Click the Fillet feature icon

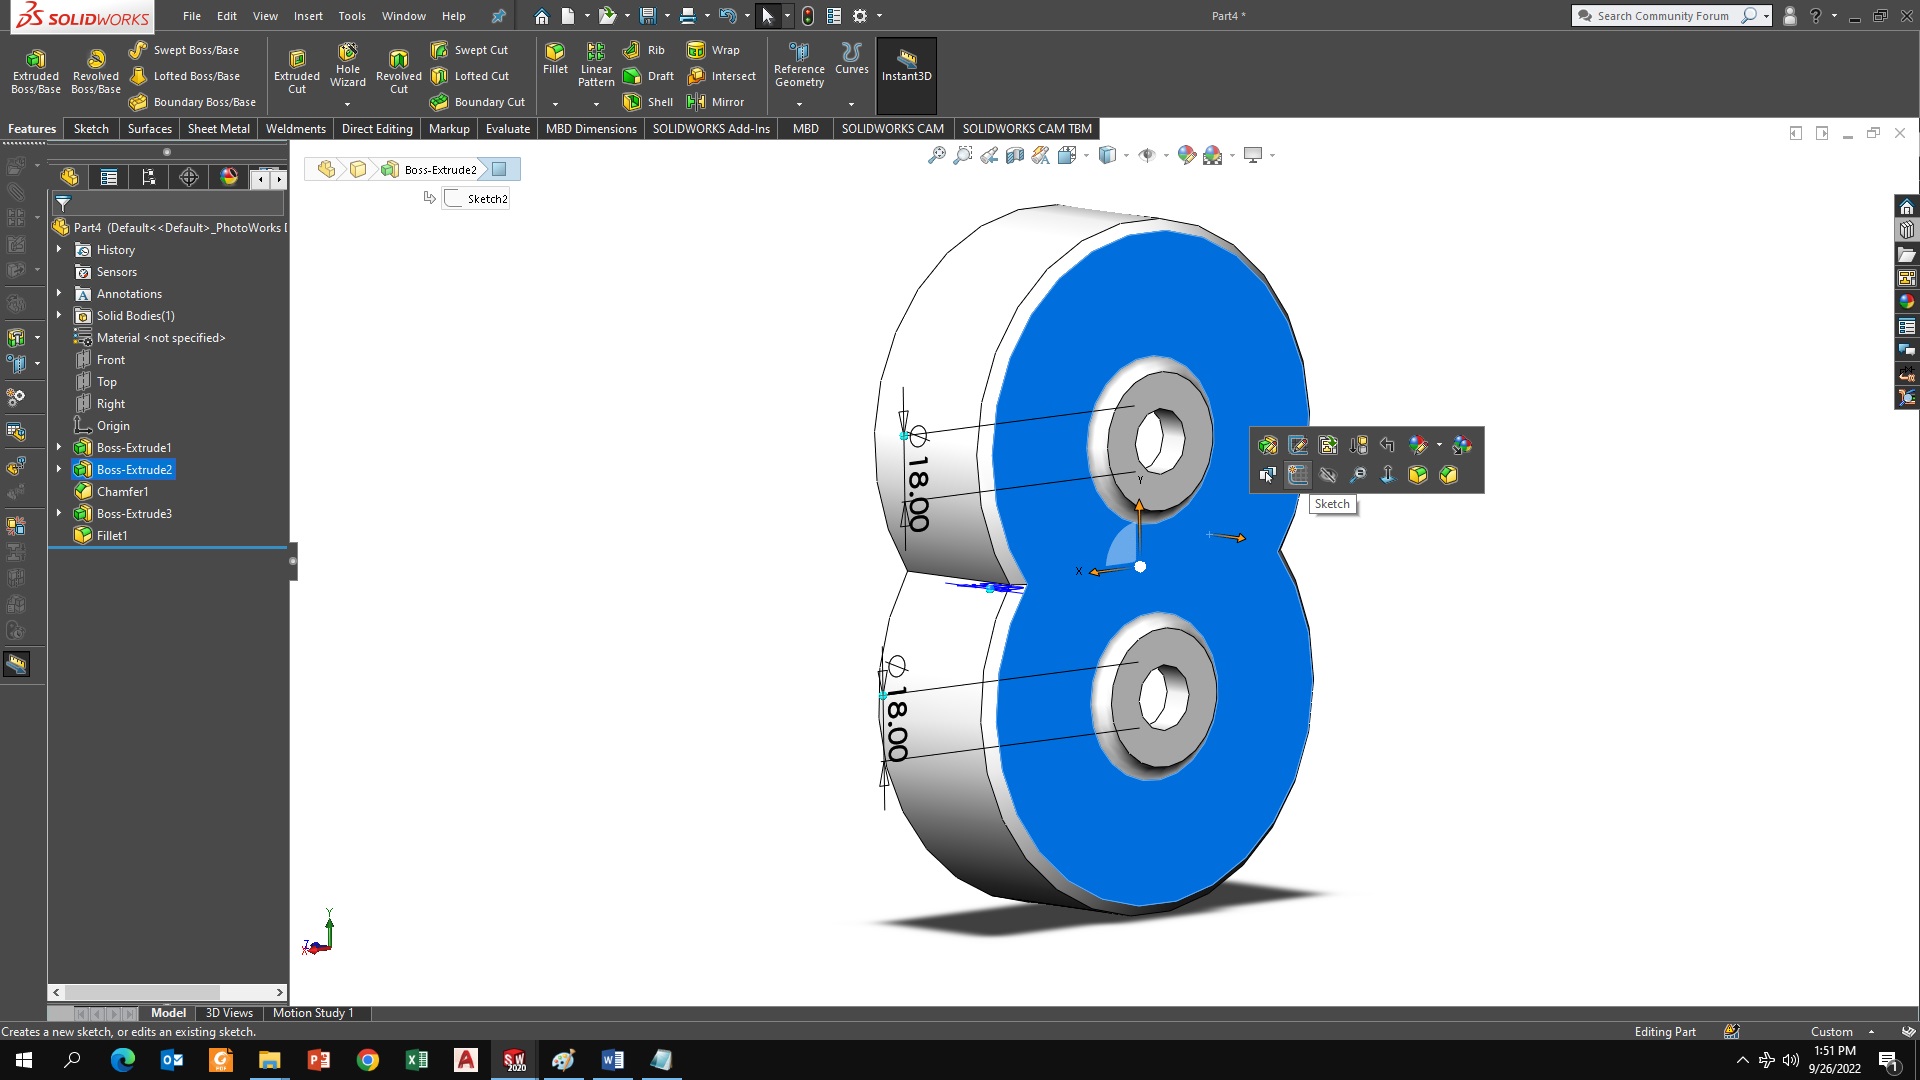(x=555, y=58)
